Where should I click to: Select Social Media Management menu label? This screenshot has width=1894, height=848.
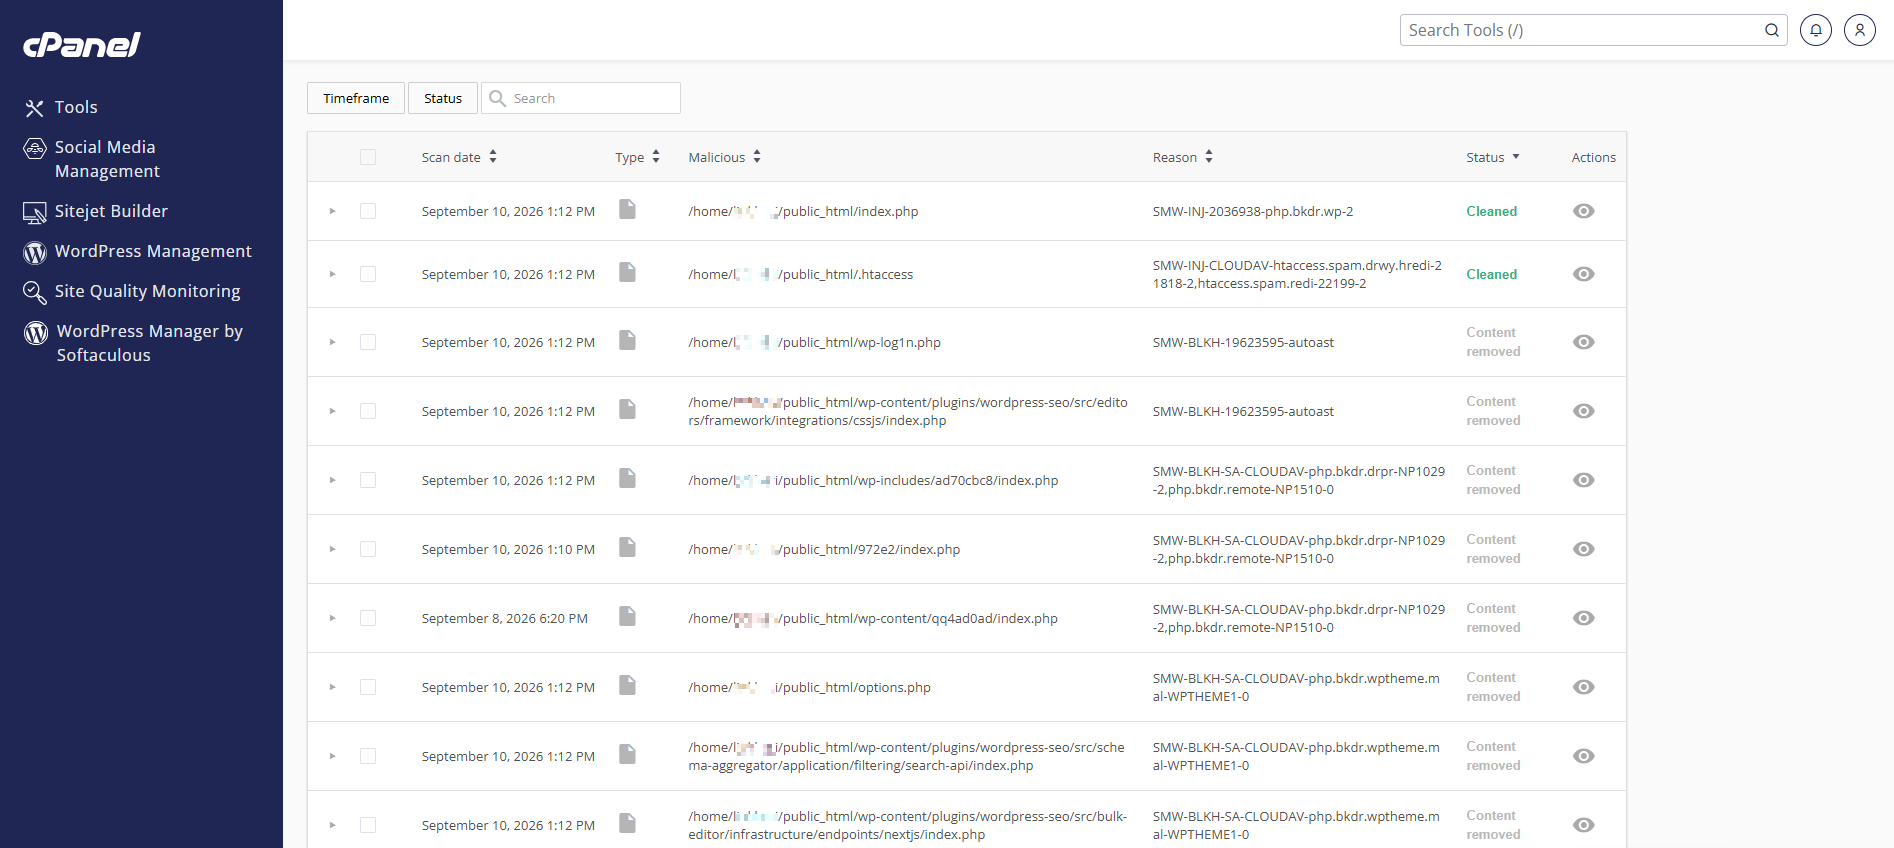(x=107, y=159)
